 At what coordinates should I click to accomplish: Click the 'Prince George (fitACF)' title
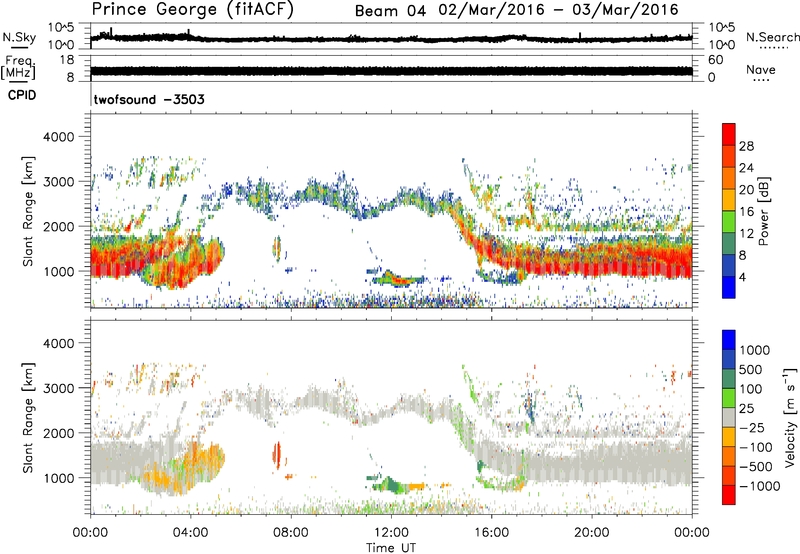[x=193, y=9]
